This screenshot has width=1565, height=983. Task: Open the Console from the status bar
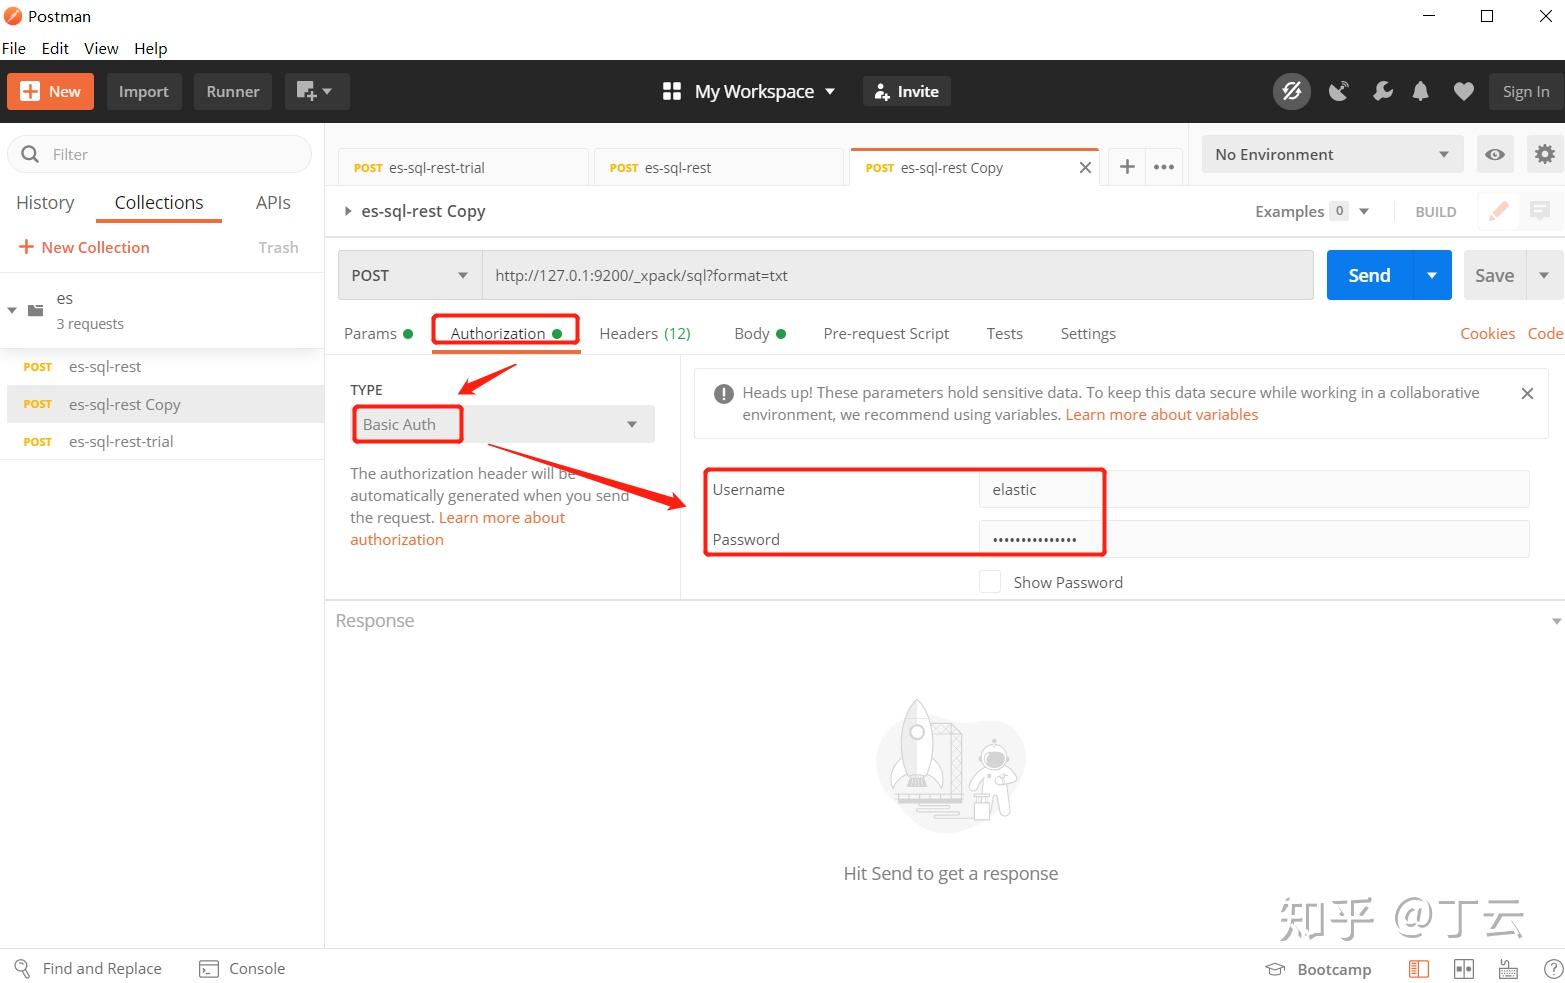[x=242, y=968]
